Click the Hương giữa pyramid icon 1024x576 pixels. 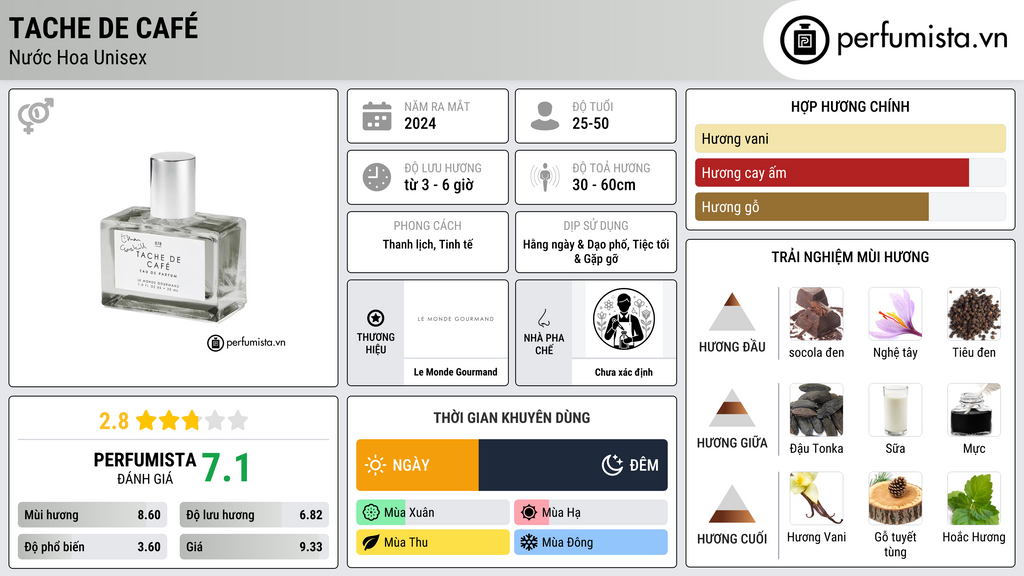click(x=732, y=408)
